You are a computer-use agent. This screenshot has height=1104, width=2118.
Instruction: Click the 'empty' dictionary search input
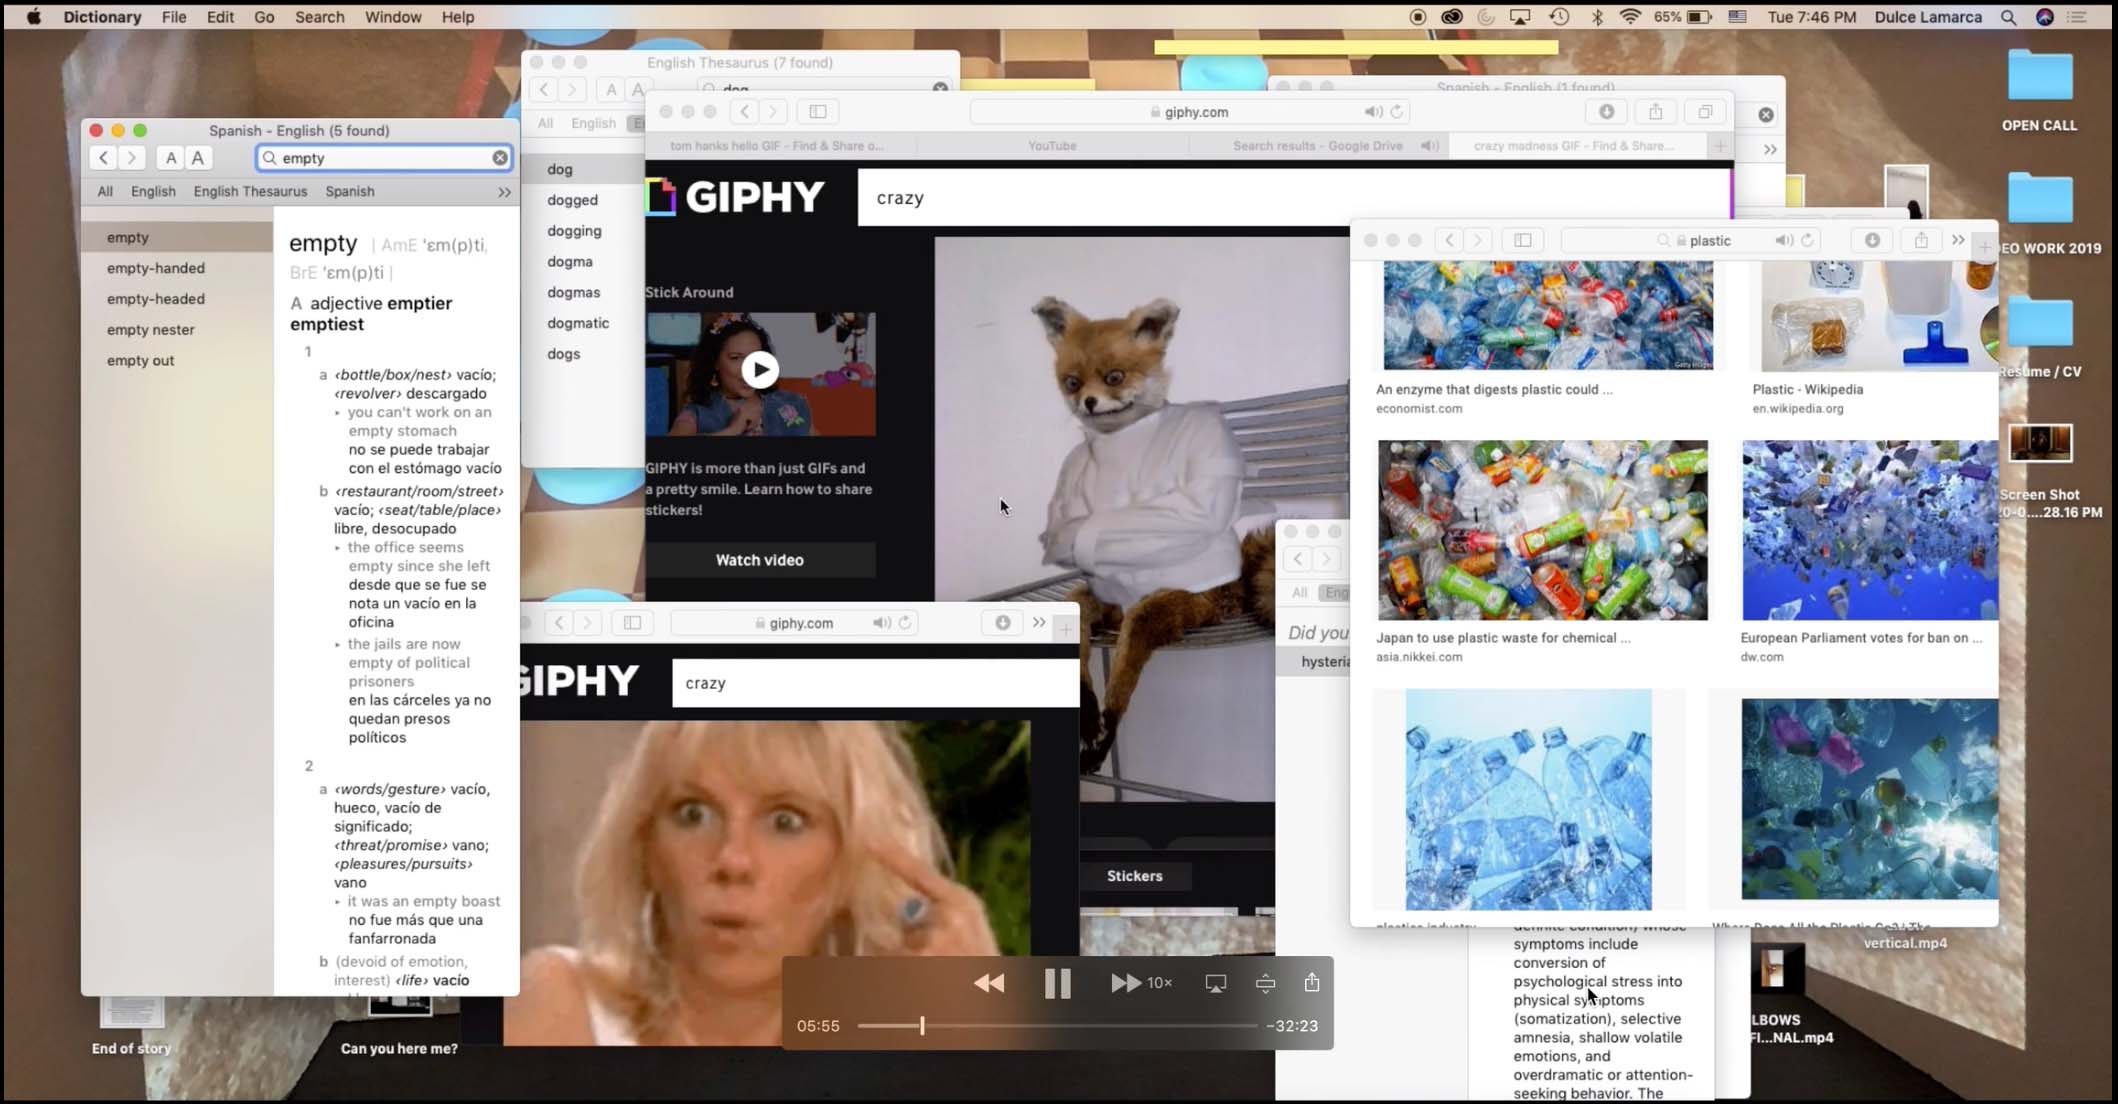(385, 158)
